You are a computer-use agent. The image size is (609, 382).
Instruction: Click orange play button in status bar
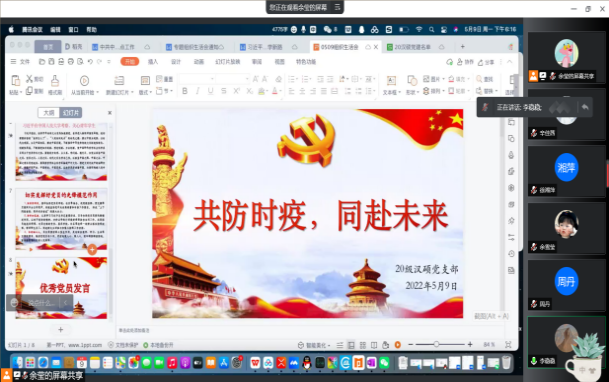click(x=398, y=345)
